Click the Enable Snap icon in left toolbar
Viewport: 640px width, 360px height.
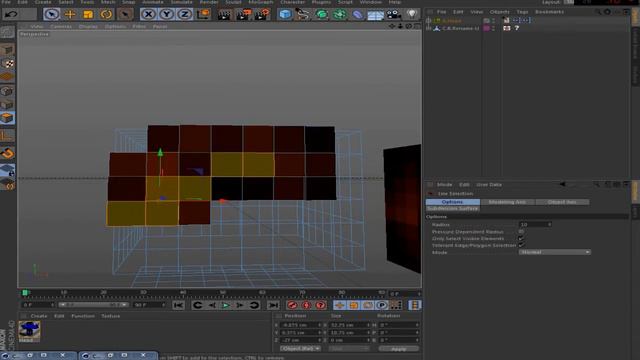point(7,153)
